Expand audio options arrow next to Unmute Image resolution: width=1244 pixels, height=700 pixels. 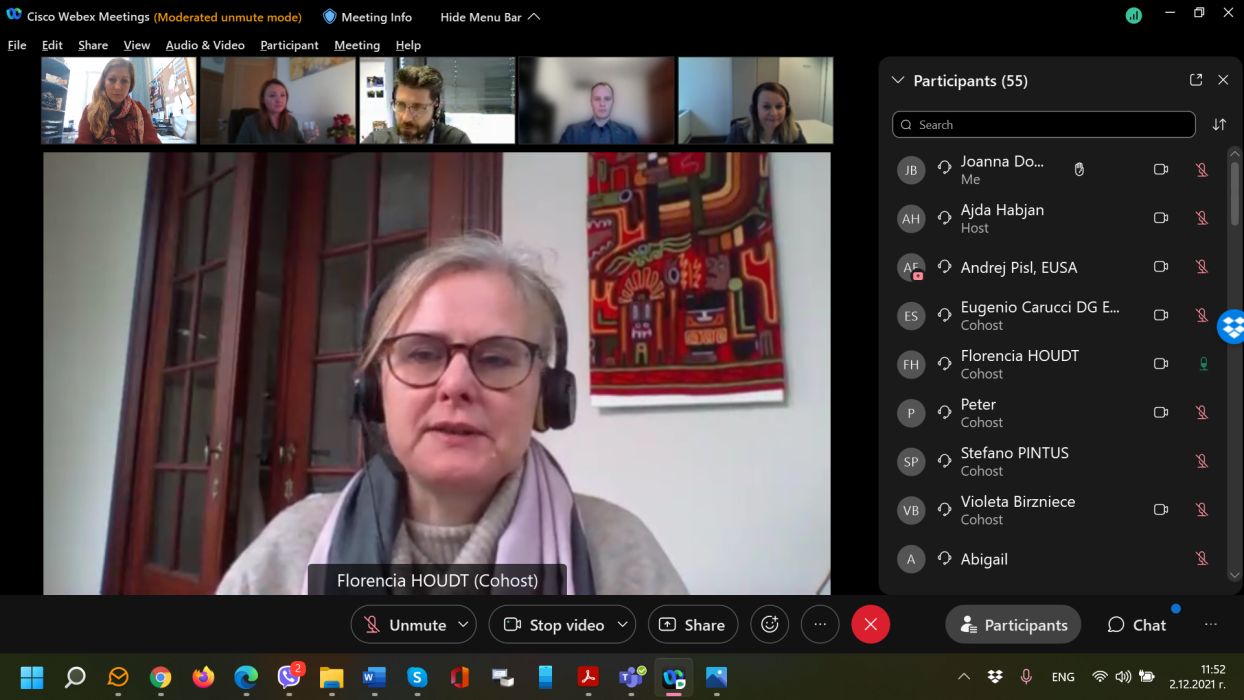[463, 624]
